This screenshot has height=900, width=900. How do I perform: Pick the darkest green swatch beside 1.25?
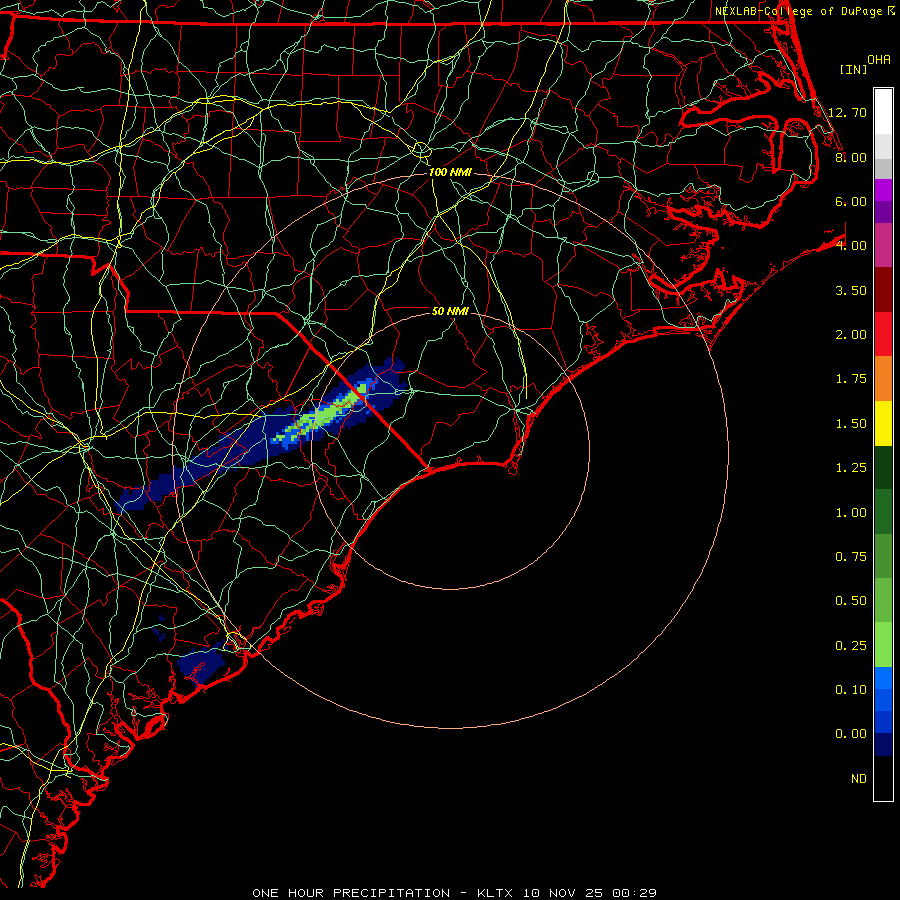tap(883, 467)
